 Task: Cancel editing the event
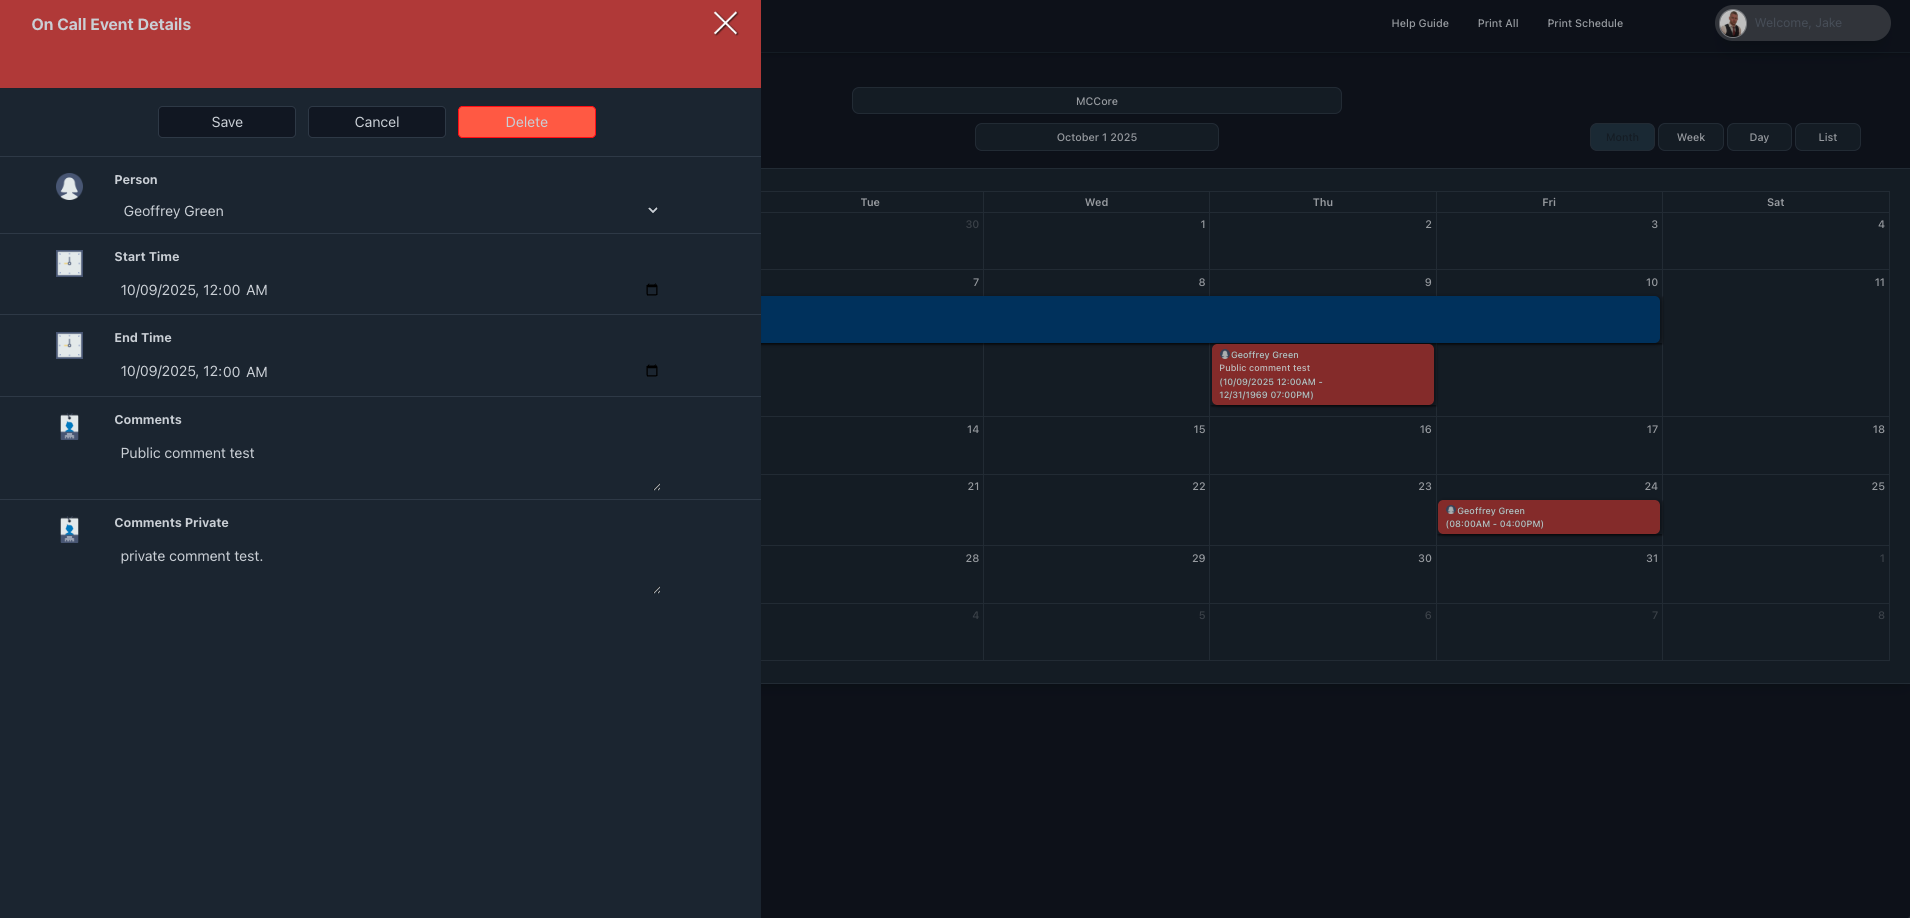pyautogui.click(x=377, y=122)
